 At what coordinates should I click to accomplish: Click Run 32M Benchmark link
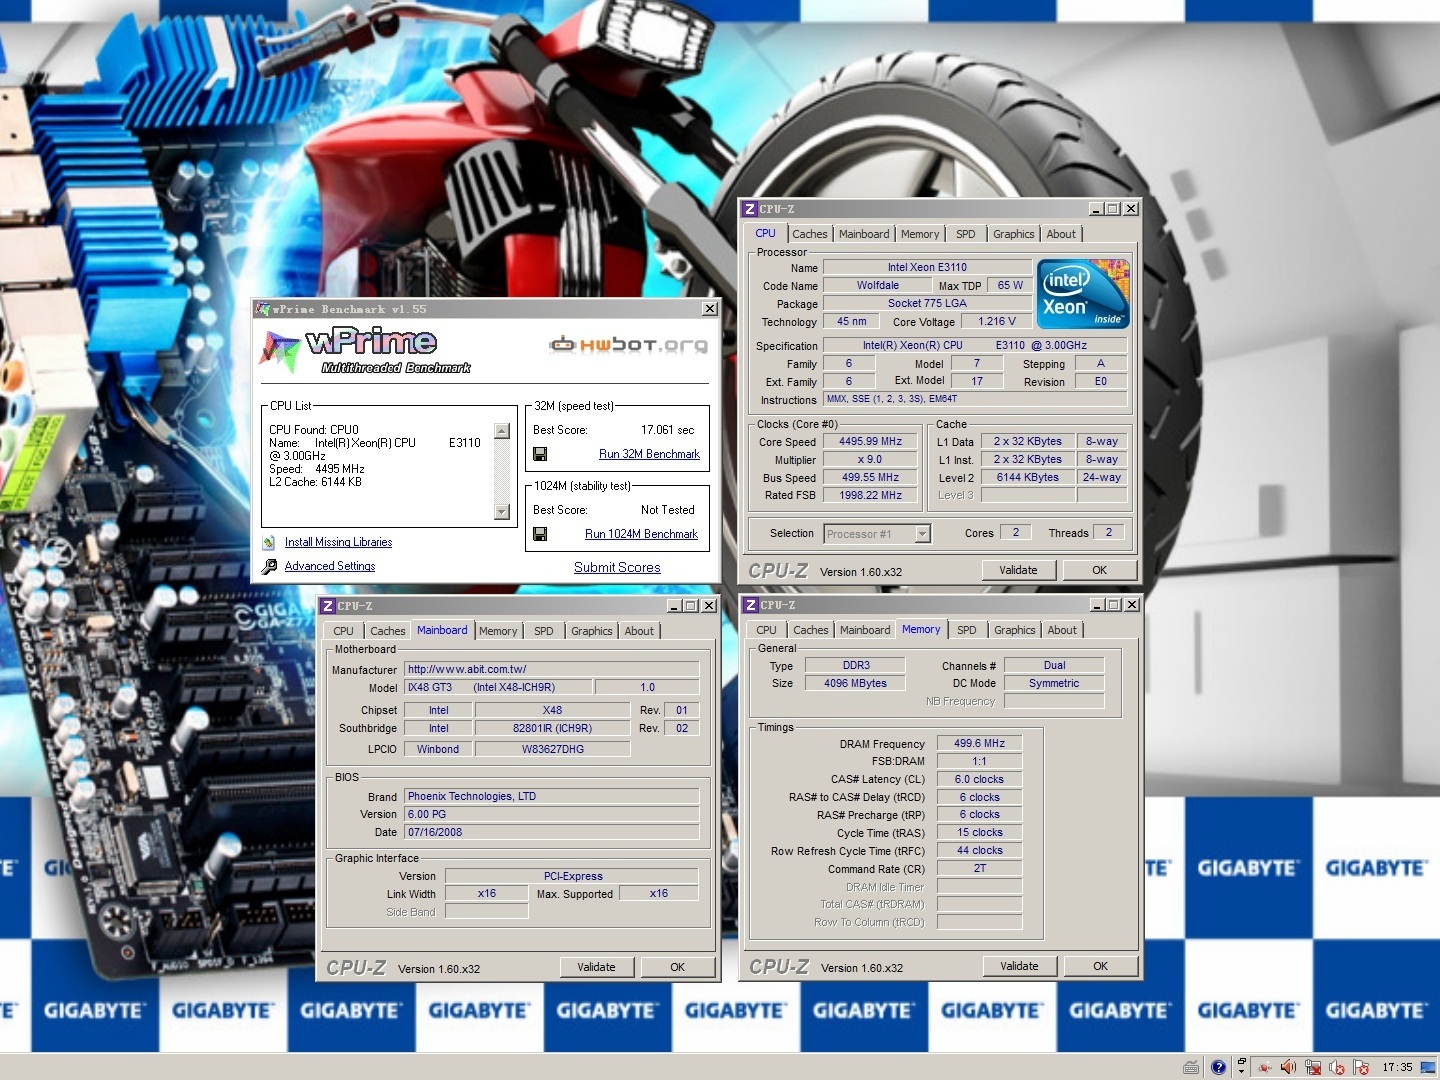coord(649,454)
